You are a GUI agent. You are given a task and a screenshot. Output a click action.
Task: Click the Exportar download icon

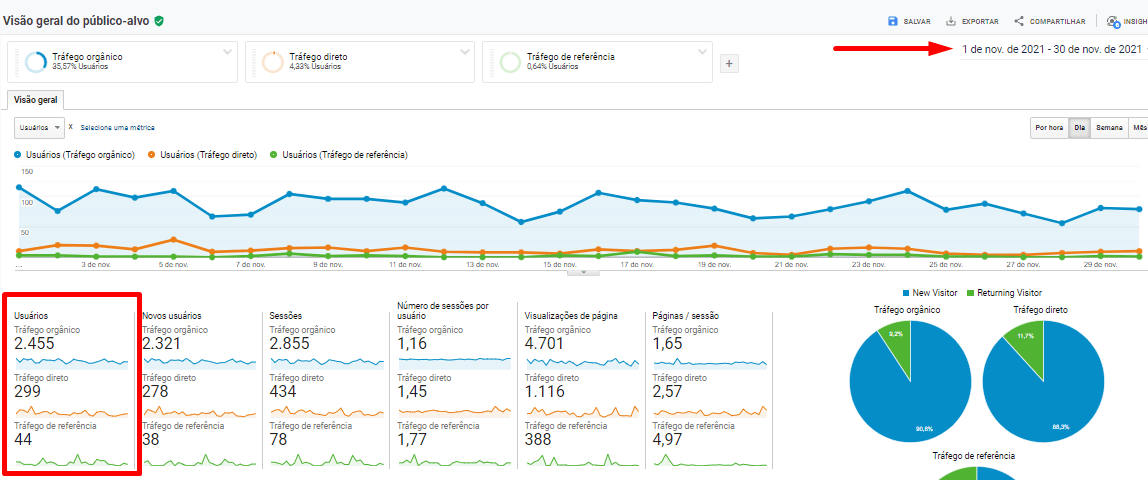click(951, 21)
